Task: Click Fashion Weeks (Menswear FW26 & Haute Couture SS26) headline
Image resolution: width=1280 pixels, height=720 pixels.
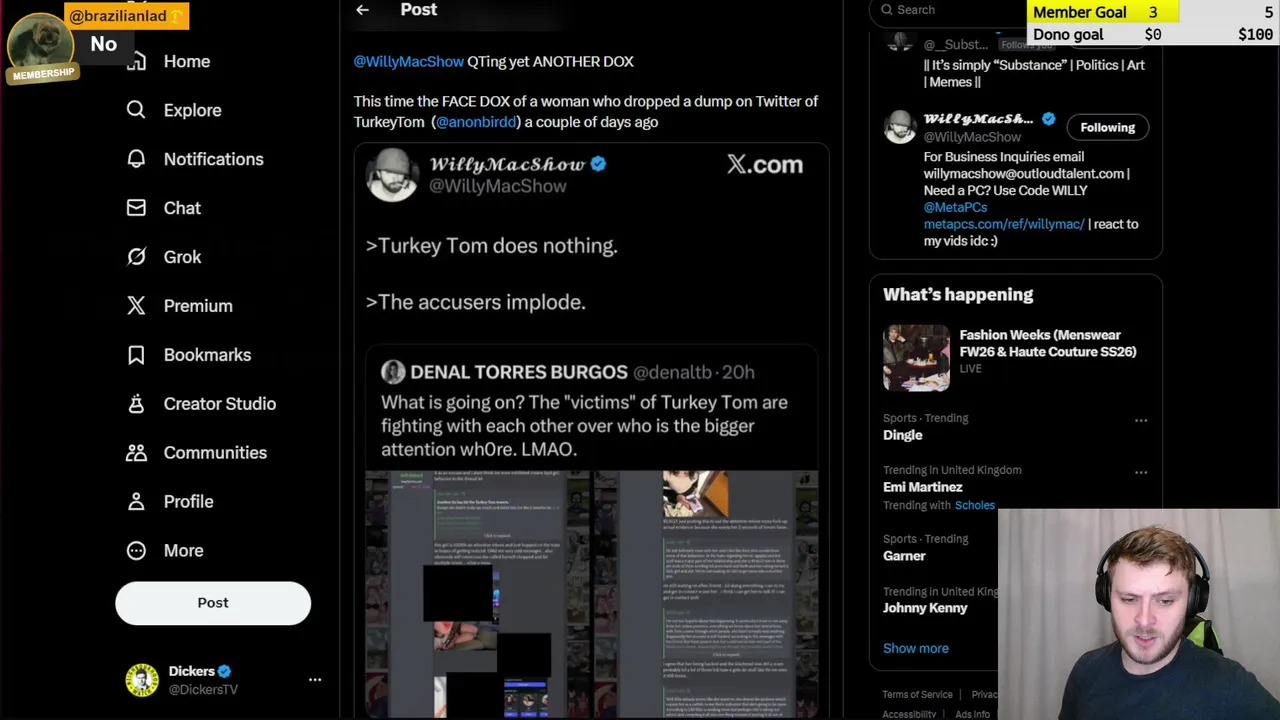Action: click(x=1047, y=343)
